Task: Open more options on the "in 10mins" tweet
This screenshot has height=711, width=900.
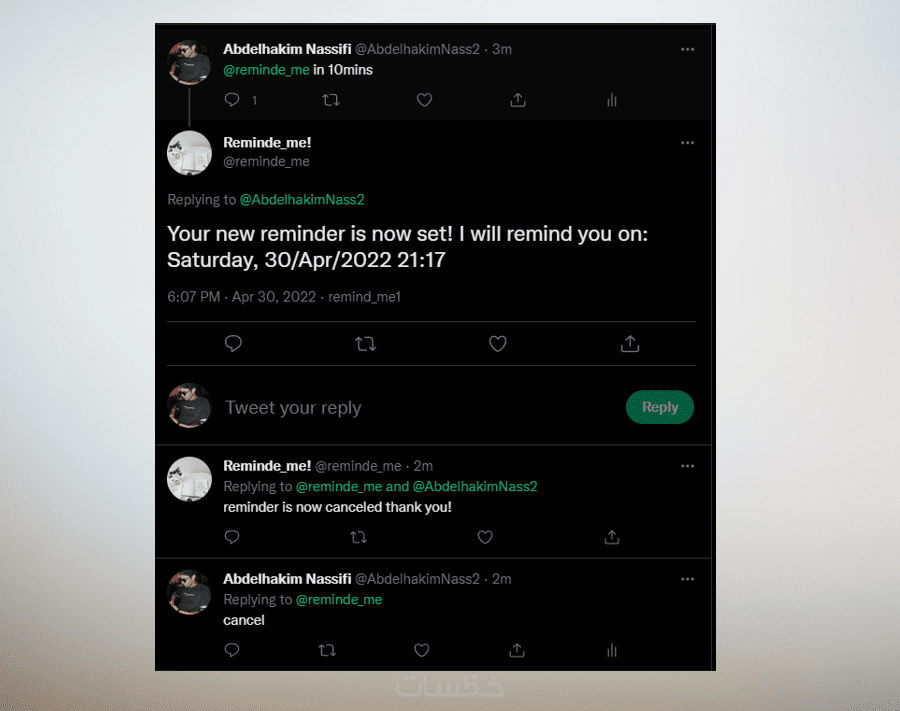Action: (687, 49)
